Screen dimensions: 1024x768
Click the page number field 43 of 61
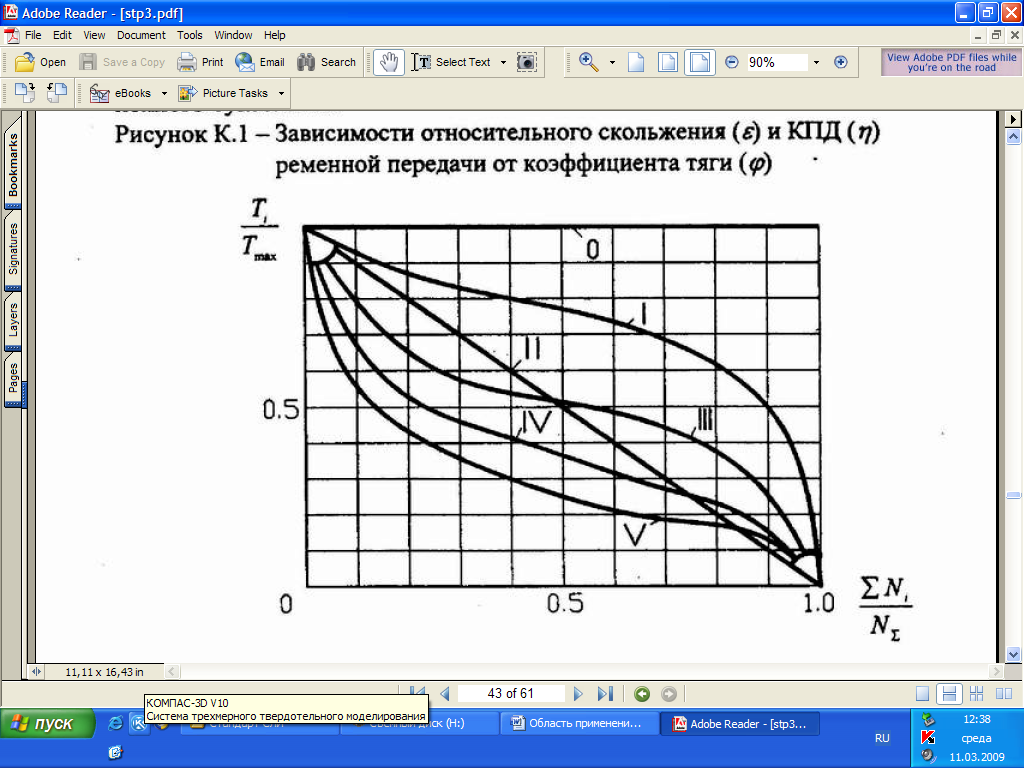tap(511, 694)
